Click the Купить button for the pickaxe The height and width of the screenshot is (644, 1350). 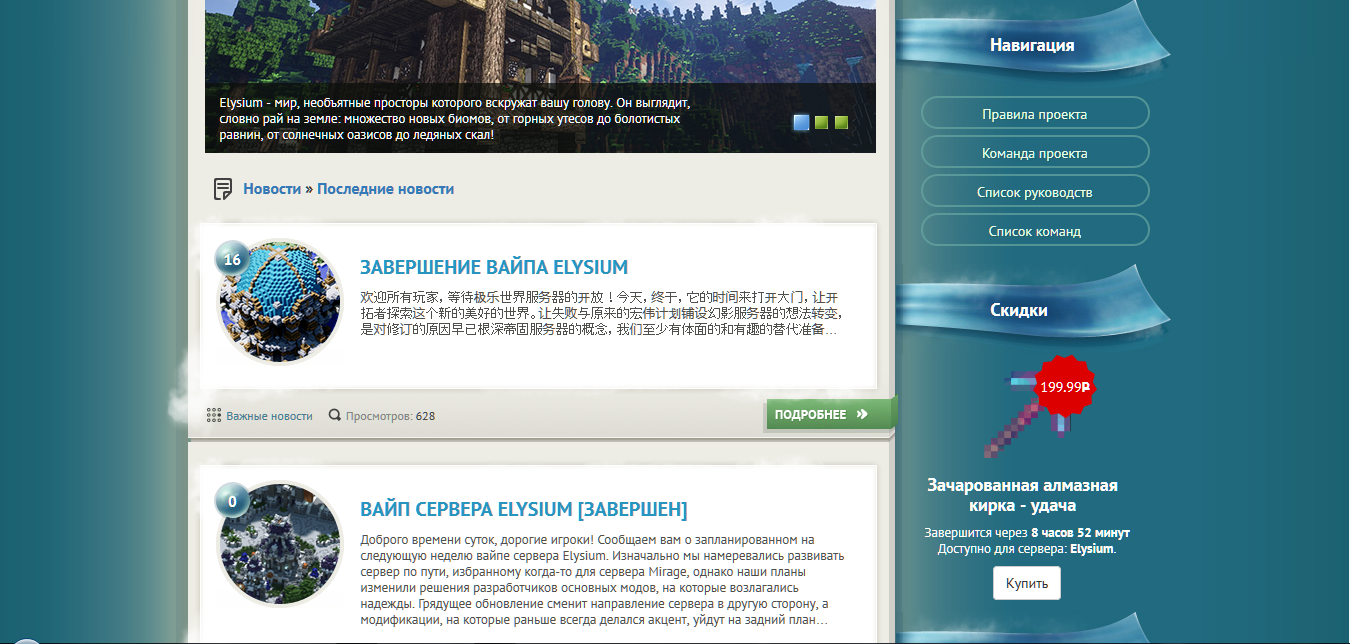pyautogui.click(x=1027, y=583)
